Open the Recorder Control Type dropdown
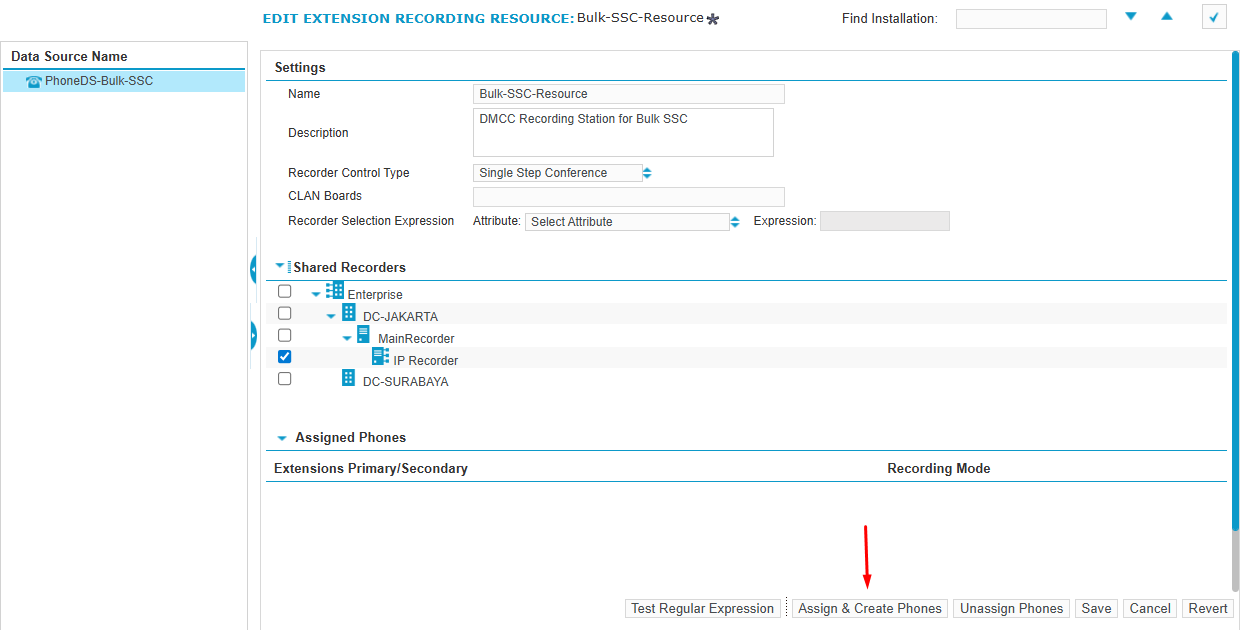 point(563,173)
